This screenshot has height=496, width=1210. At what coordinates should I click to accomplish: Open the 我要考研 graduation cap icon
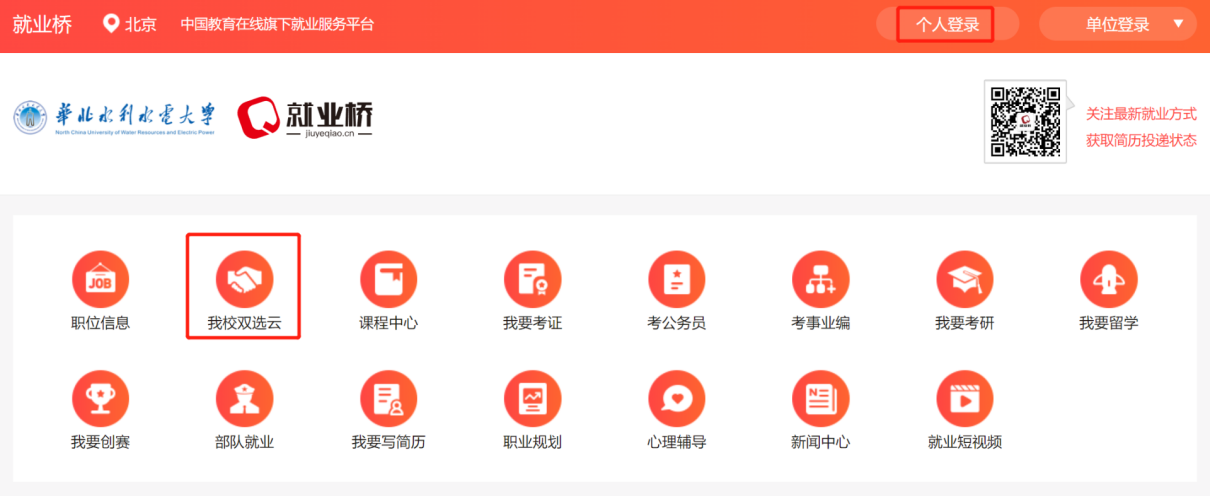(x=964, y=280)
